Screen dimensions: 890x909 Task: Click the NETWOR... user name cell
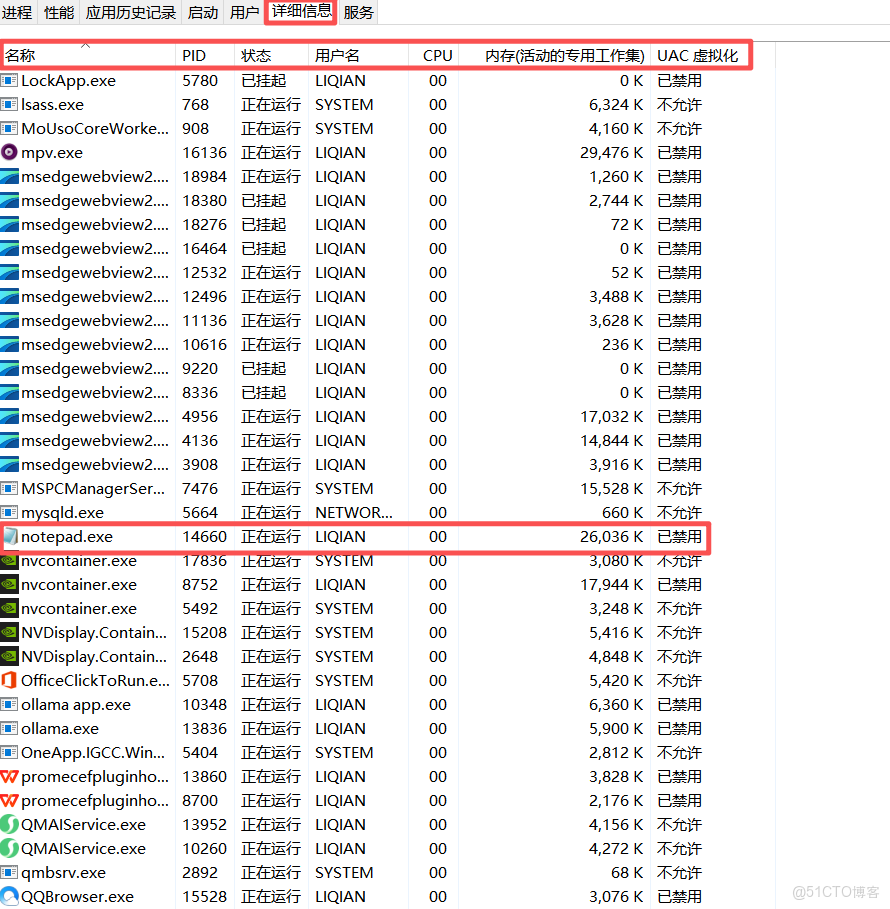pyautogui.click(x=354, y=512)
